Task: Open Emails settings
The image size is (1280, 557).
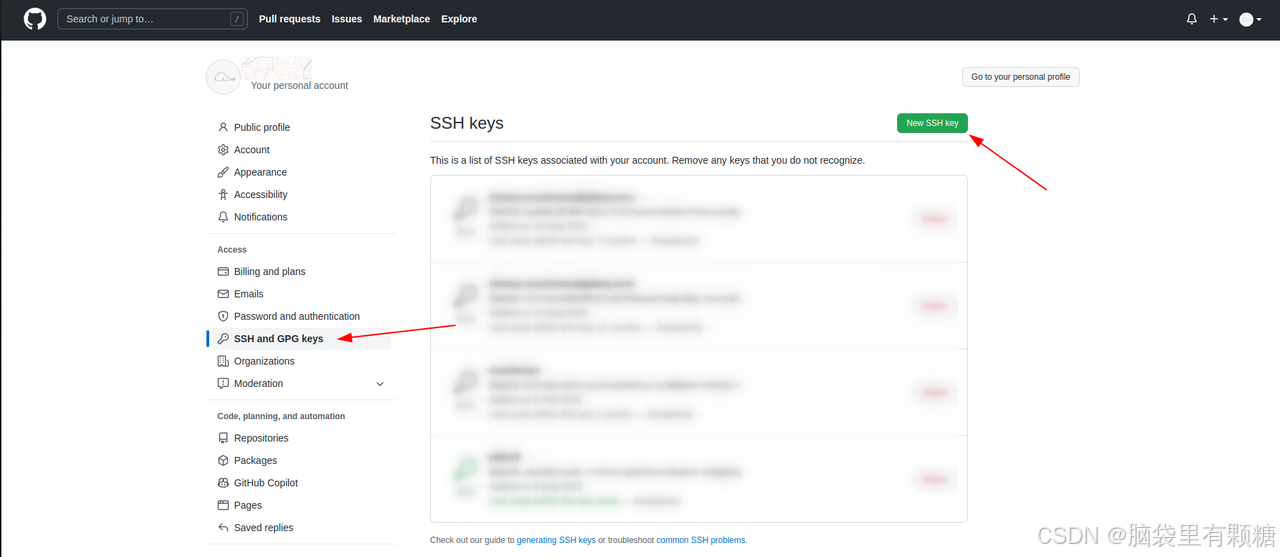Action: click(249, 294)
